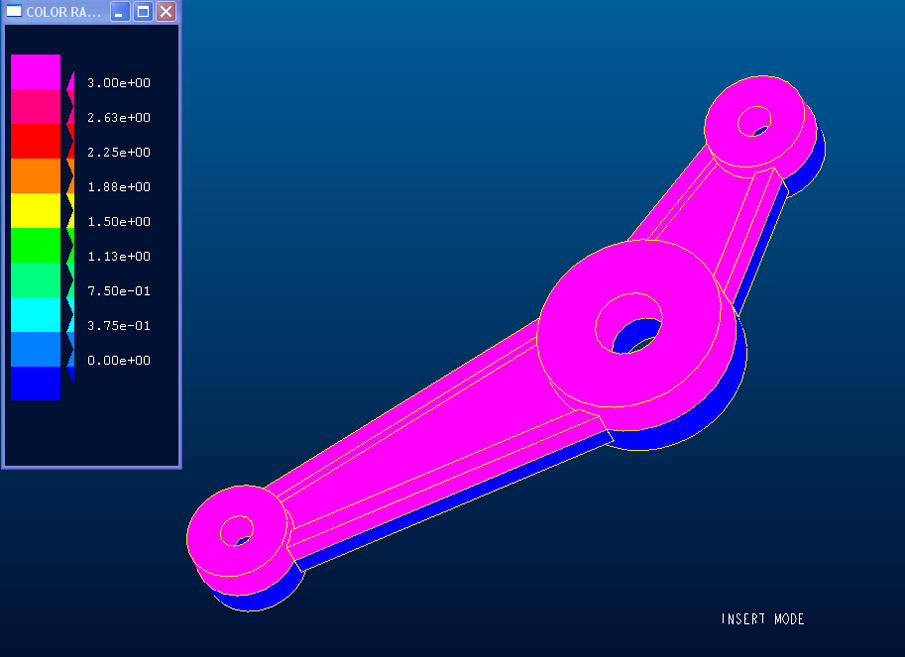
Task: Select the 1.13e+00 range value
Action: (x=119, y=256)
